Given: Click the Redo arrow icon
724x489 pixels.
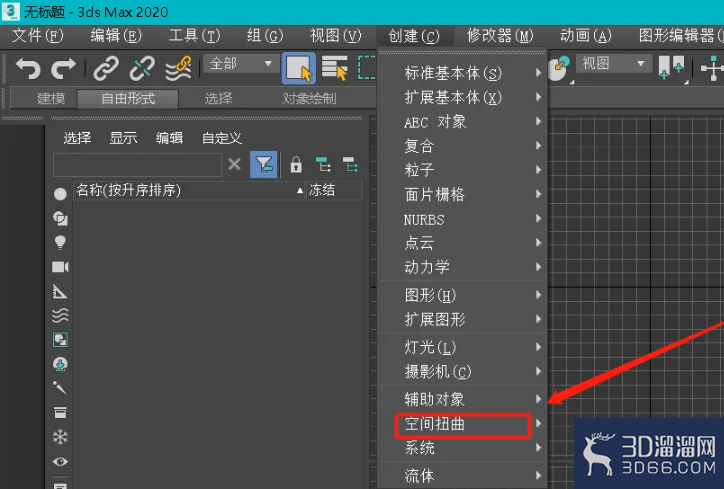Looking at the screenshot, I should pyautogui.click(x=63, y=68).
